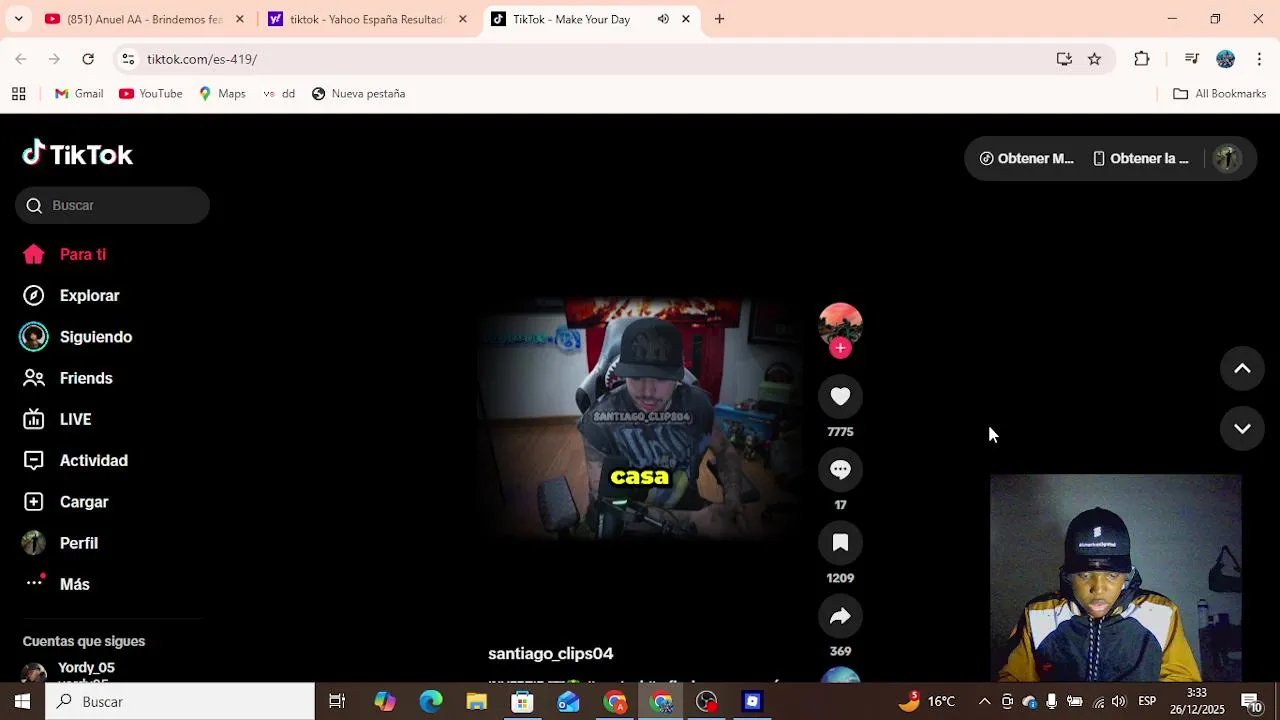Open Copilot from the taskbar

(x=385, y=702)
